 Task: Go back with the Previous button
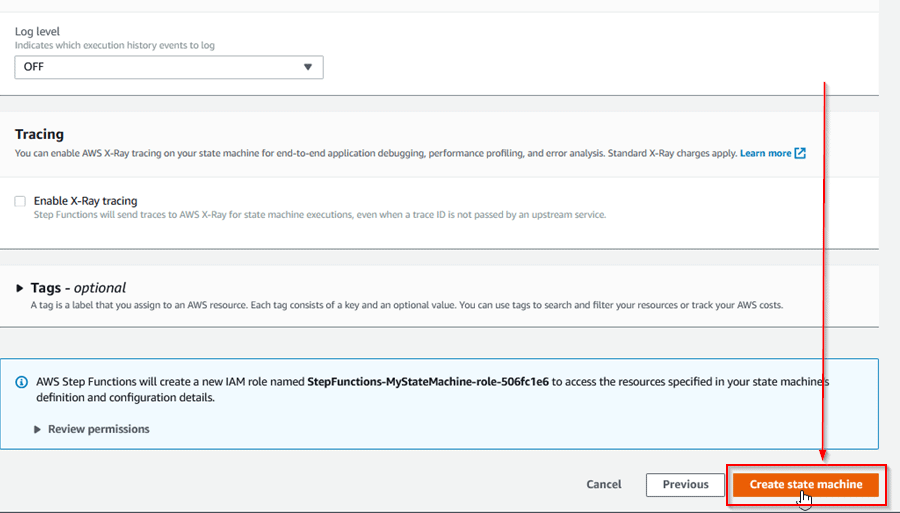(x=685, y=484)
